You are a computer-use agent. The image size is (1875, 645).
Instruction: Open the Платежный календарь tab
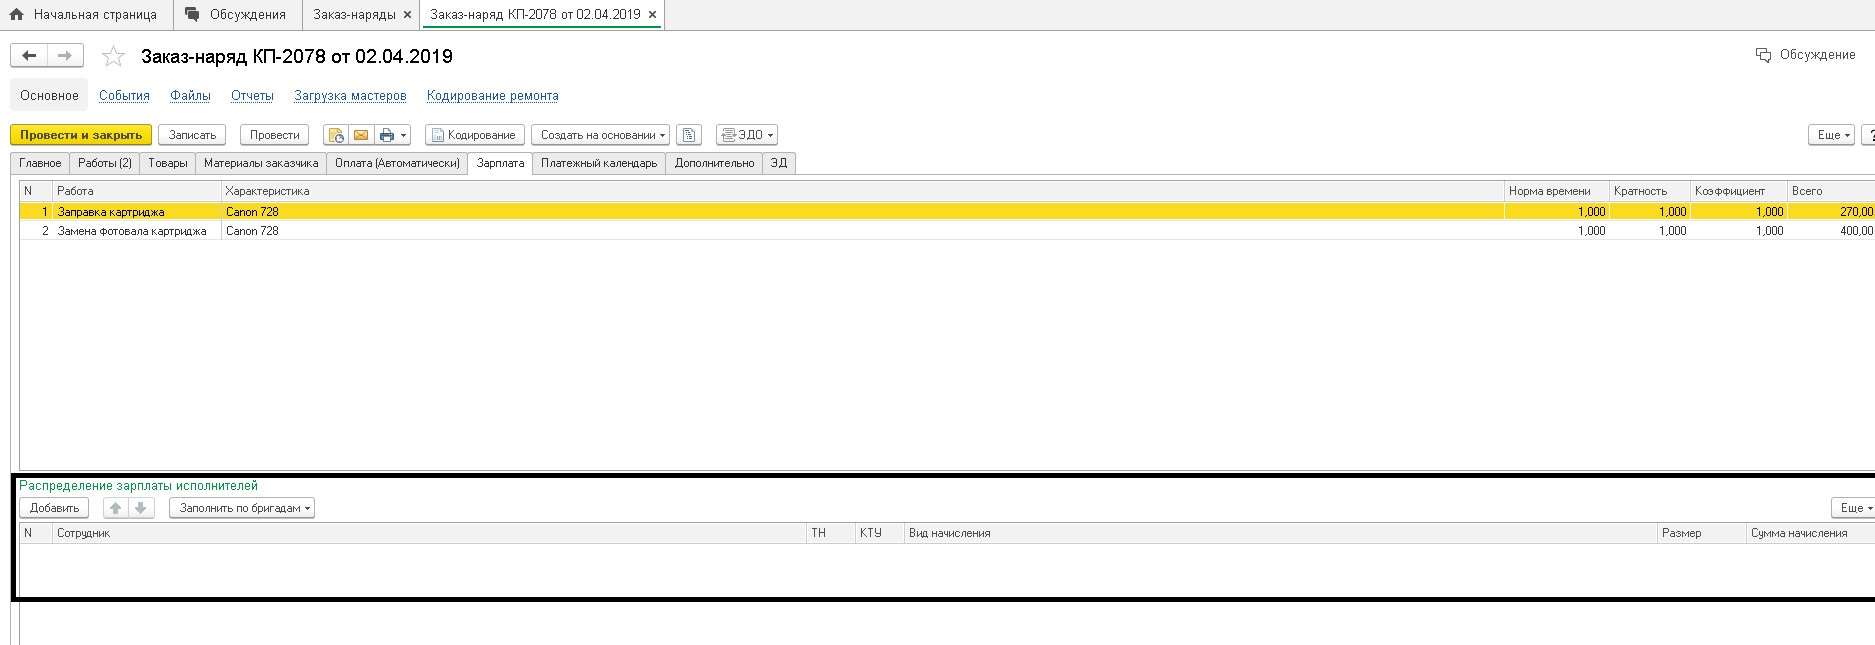pos(599,163)
